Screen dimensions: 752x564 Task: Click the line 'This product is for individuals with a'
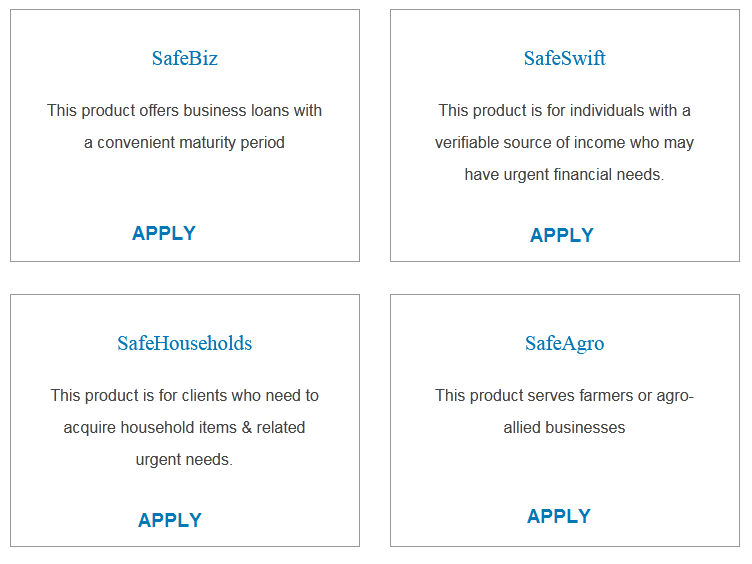click(564, 110)
